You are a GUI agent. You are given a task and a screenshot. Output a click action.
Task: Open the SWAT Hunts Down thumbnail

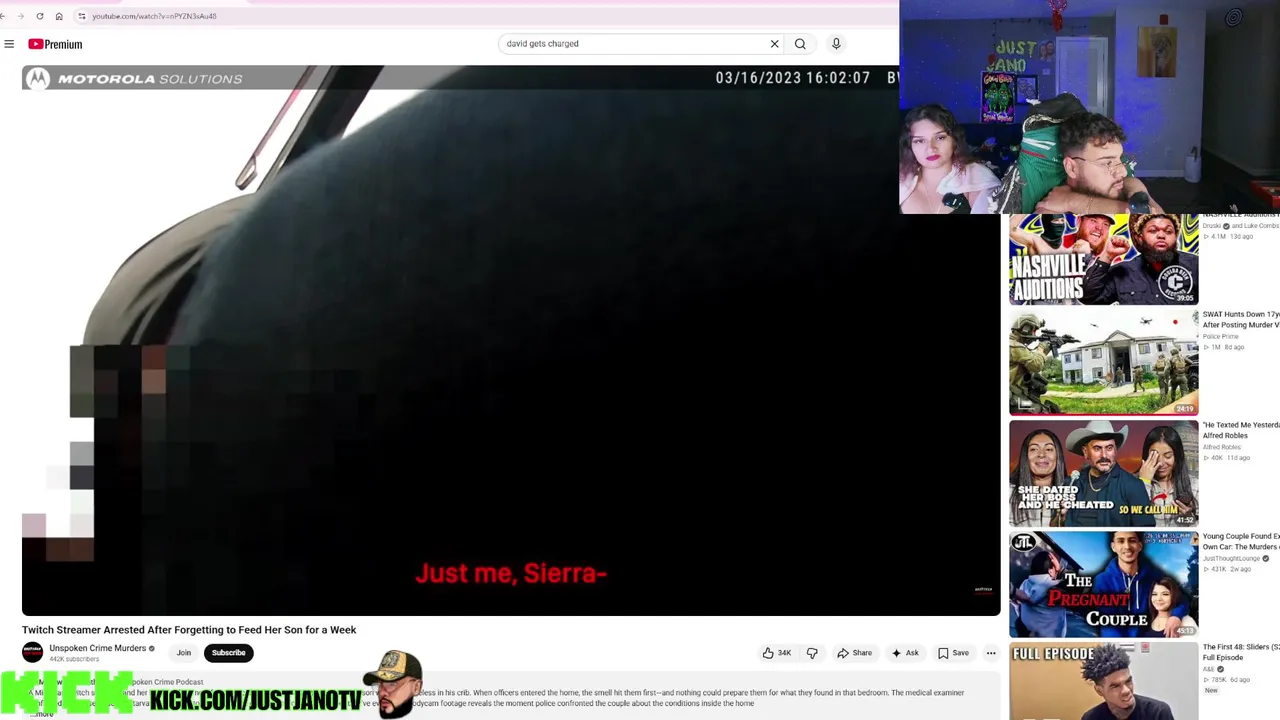click(1103, 362)
